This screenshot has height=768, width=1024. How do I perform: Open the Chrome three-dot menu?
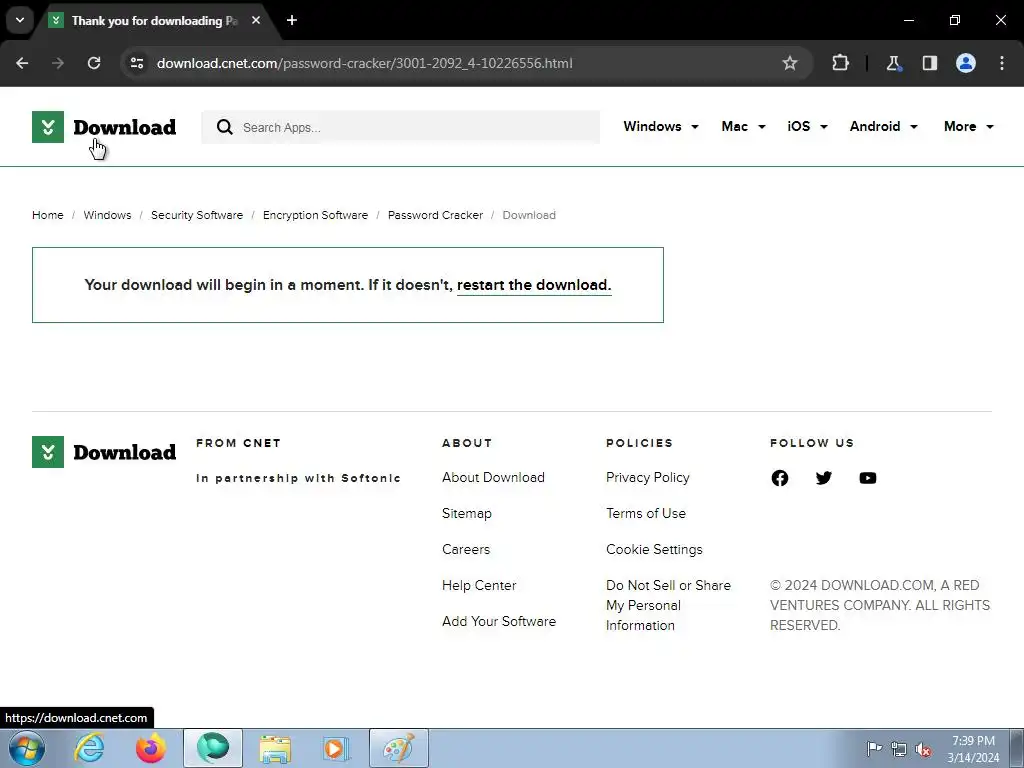(1002, 63)
